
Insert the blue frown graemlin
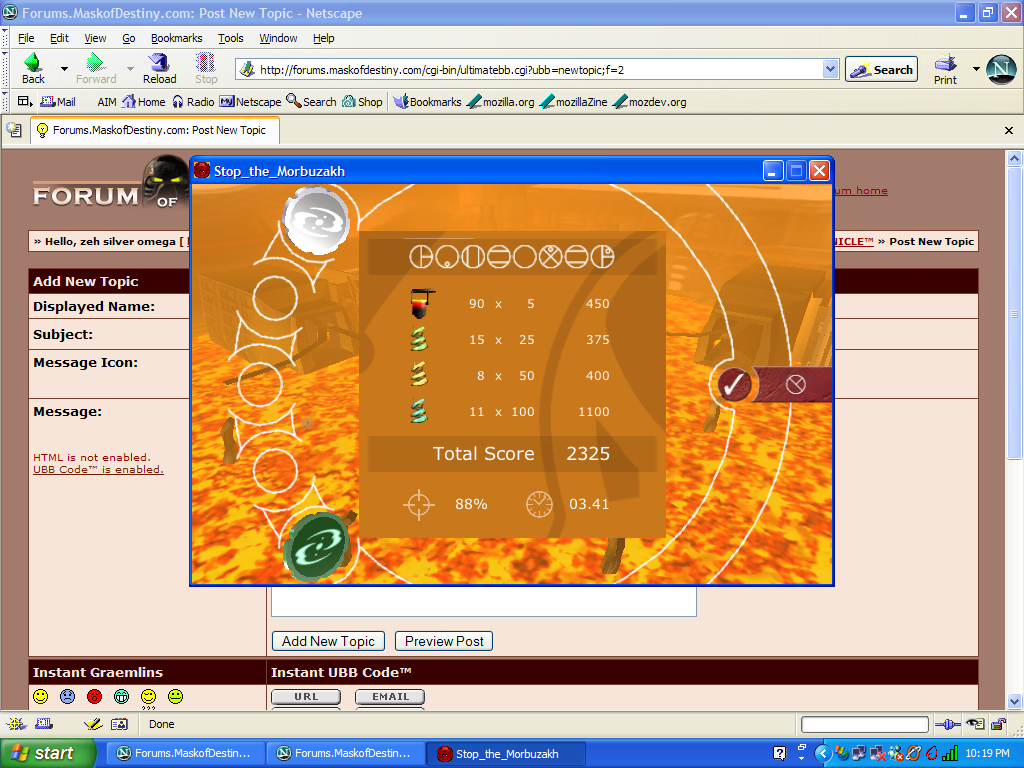coord(67,697)
